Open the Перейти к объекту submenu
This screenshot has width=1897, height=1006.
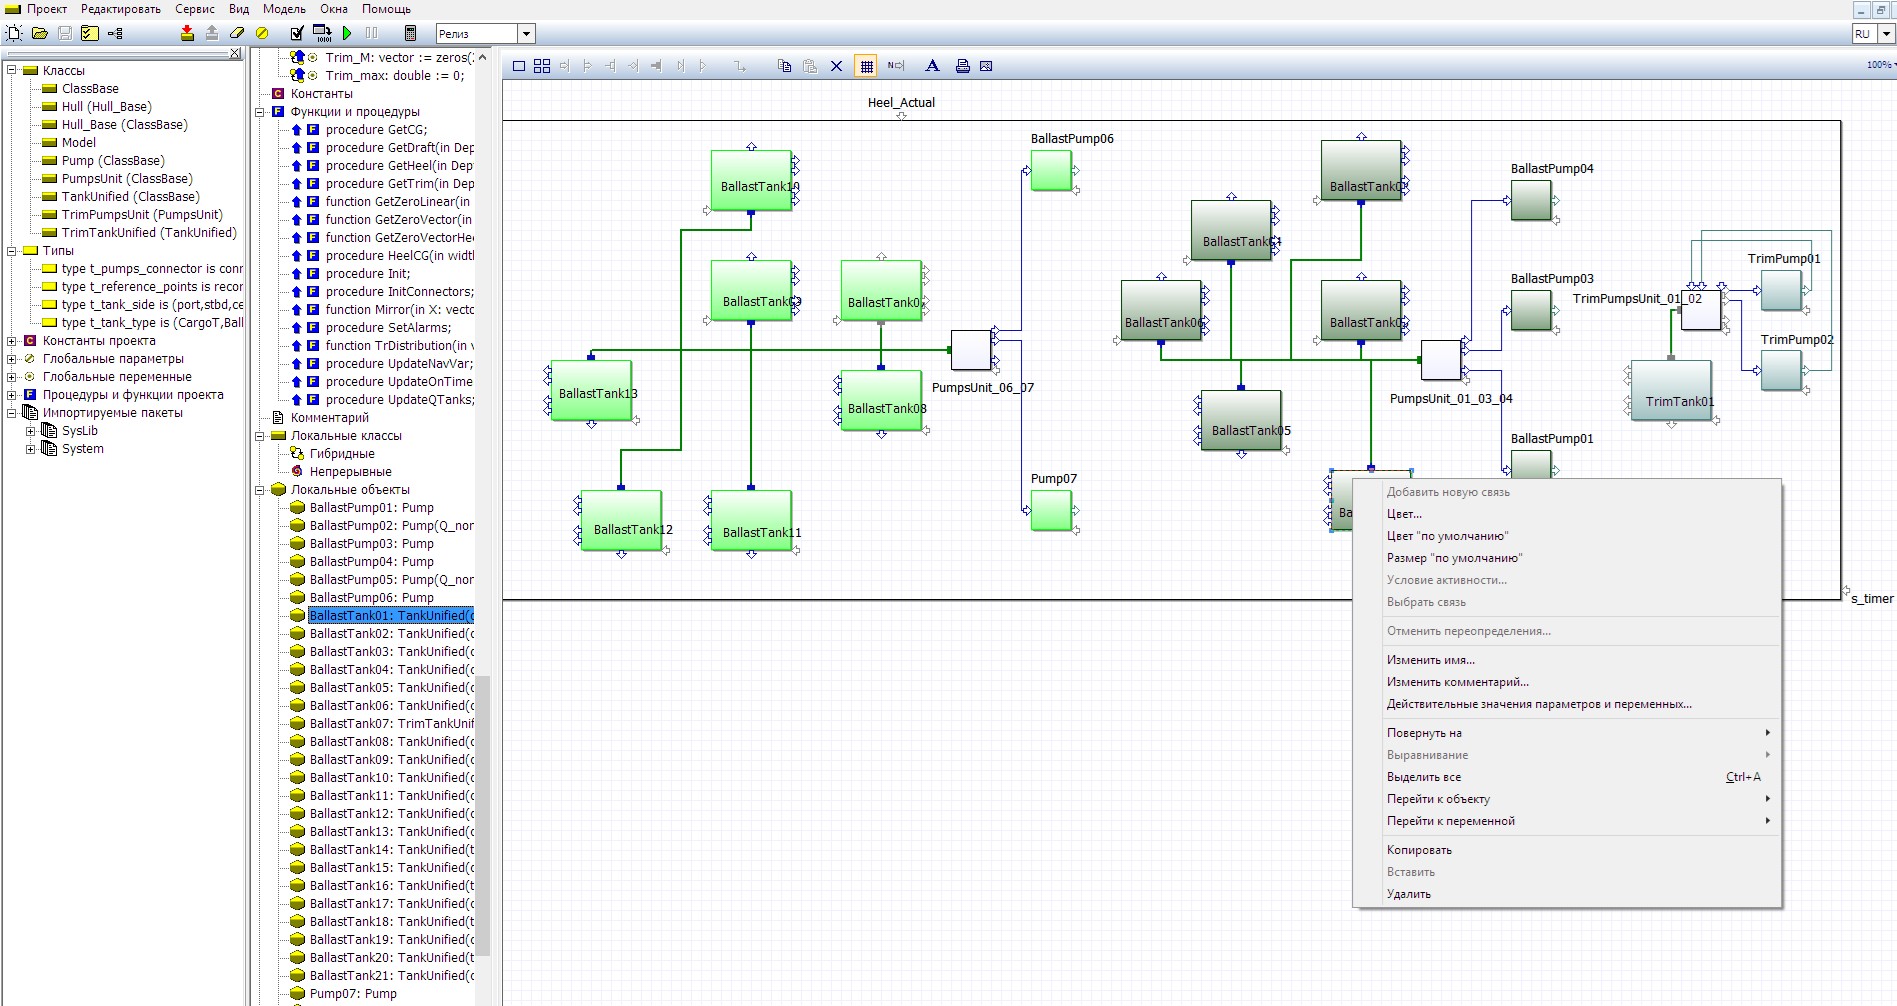1566,799
